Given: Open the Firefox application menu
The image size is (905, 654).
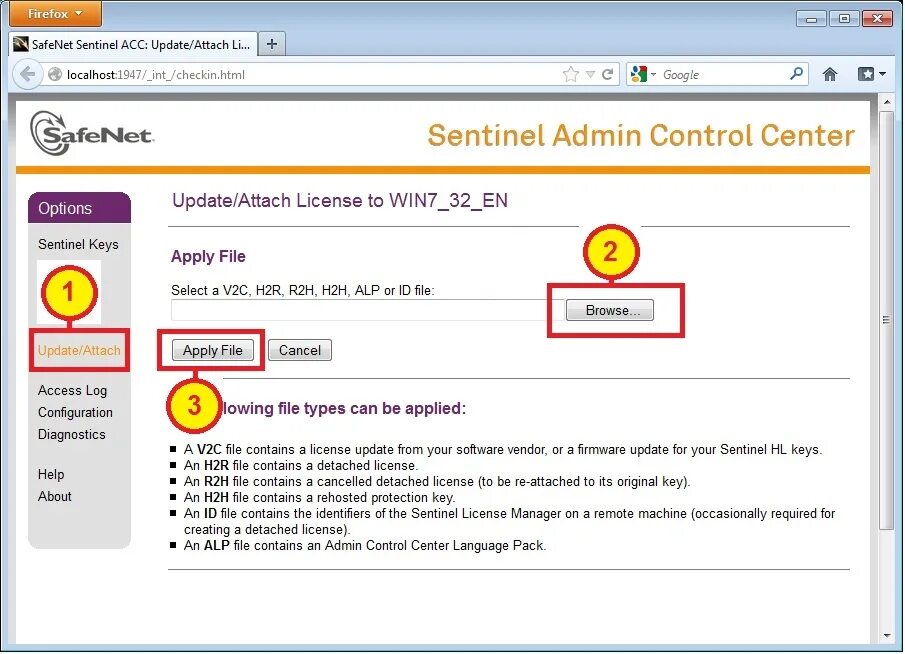Looking at the screenshot, I should coord(55,13).
